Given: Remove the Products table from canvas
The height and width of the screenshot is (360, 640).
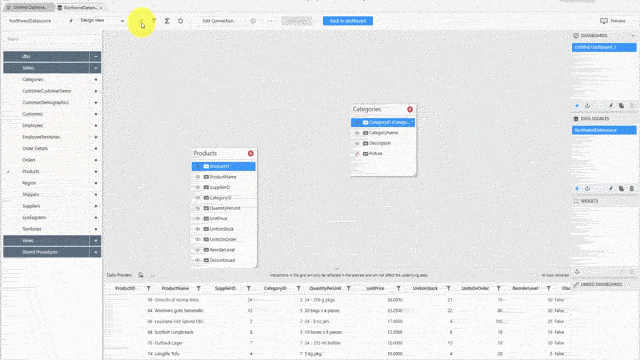Looking at the screenshot, I should [x=251, y=153].
